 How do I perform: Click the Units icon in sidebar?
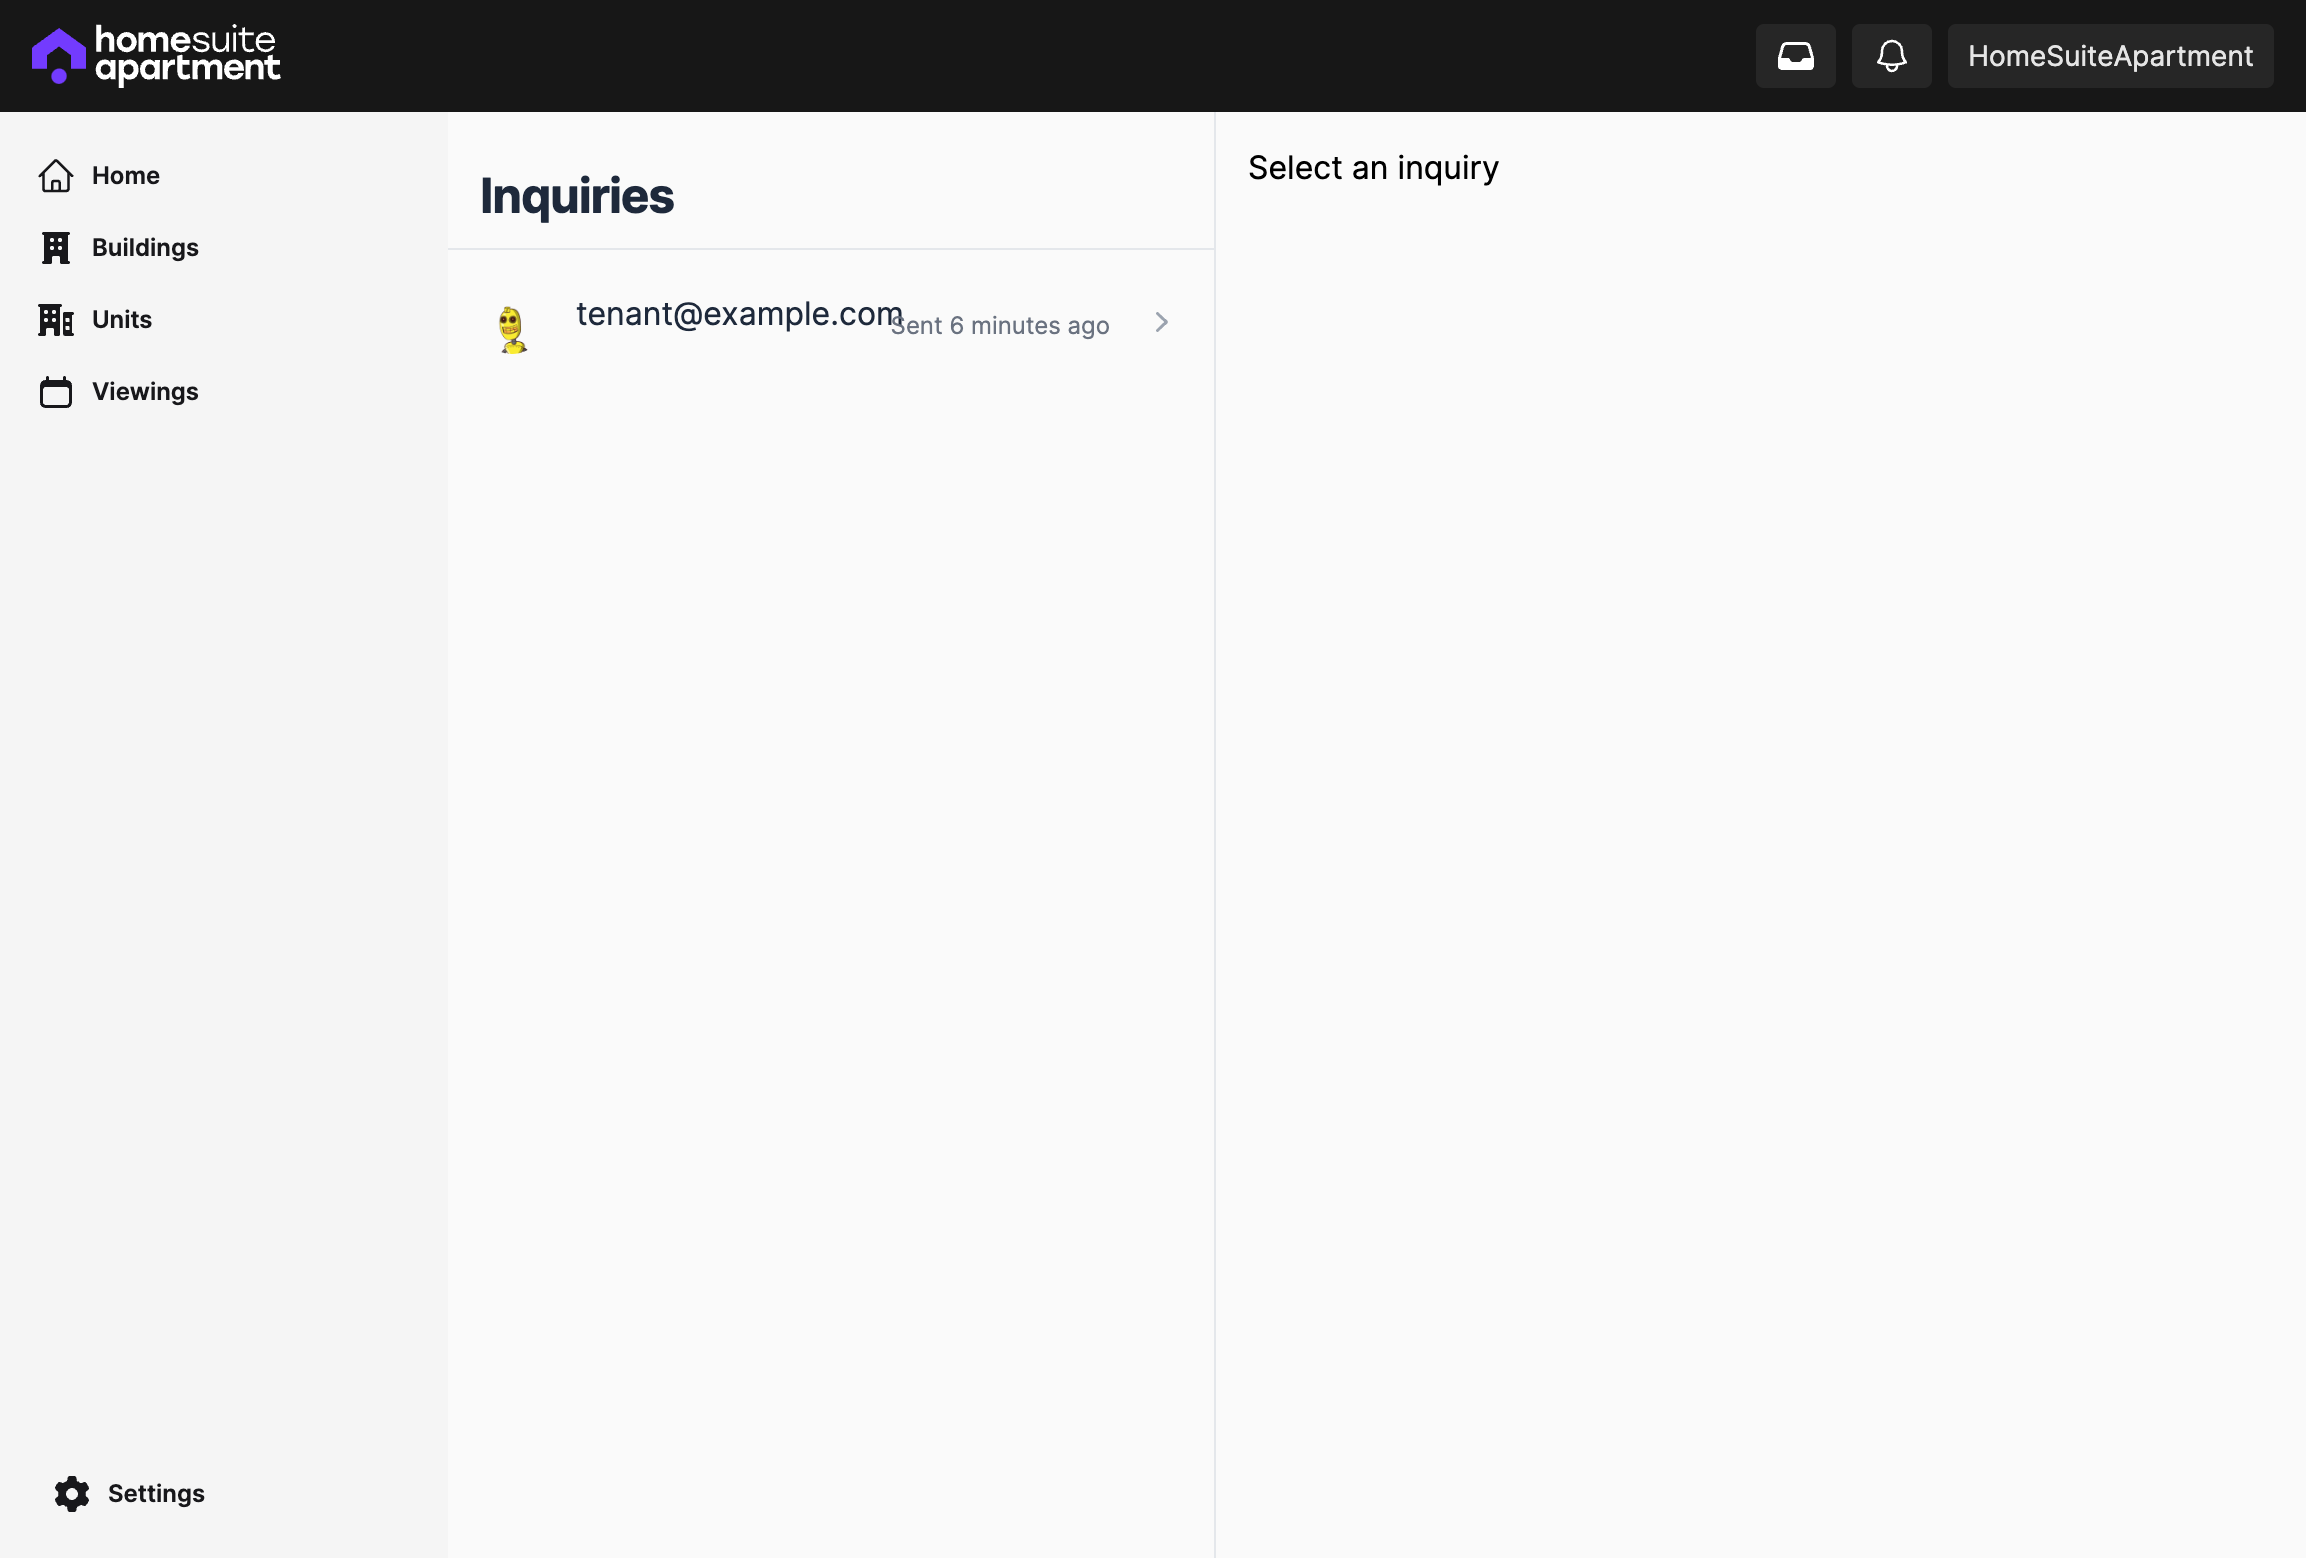coord(56,319)
